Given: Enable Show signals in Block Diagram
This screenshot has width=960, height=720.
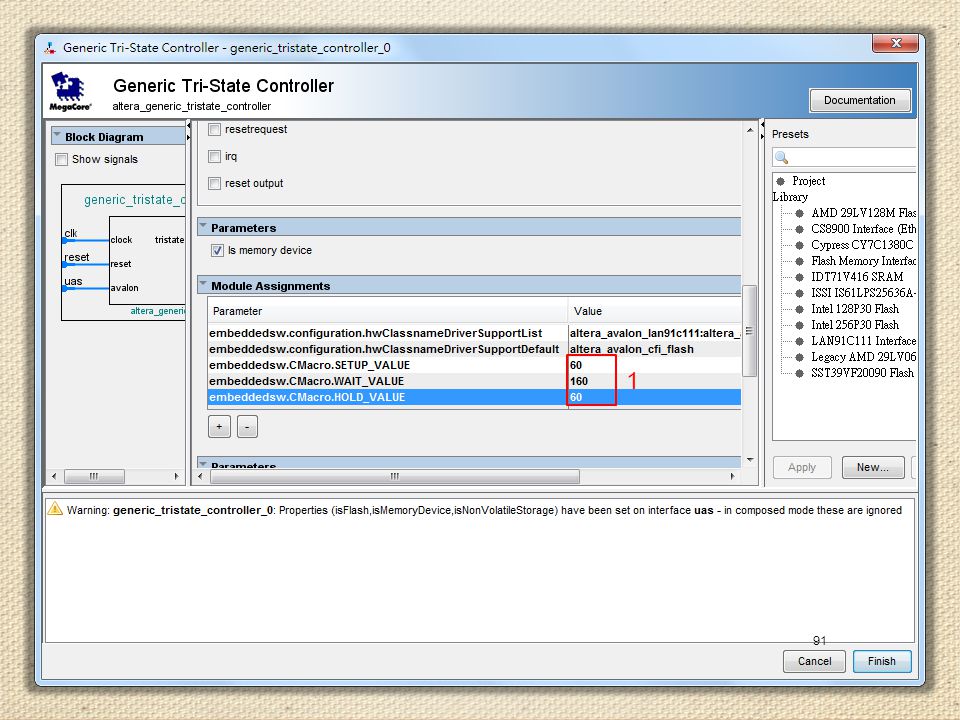Looking at the screenshot, I should point(61,159).
